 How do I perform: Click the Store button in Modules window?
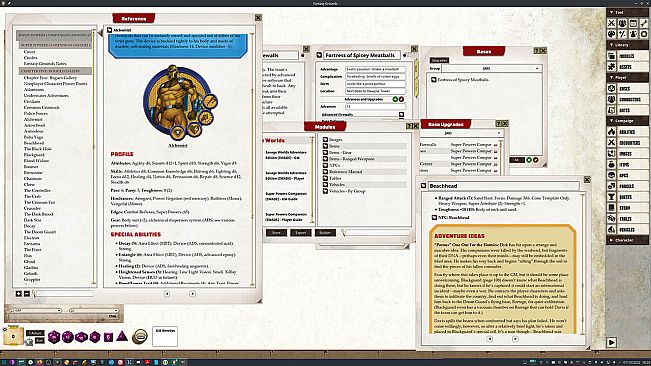point(276,232)
